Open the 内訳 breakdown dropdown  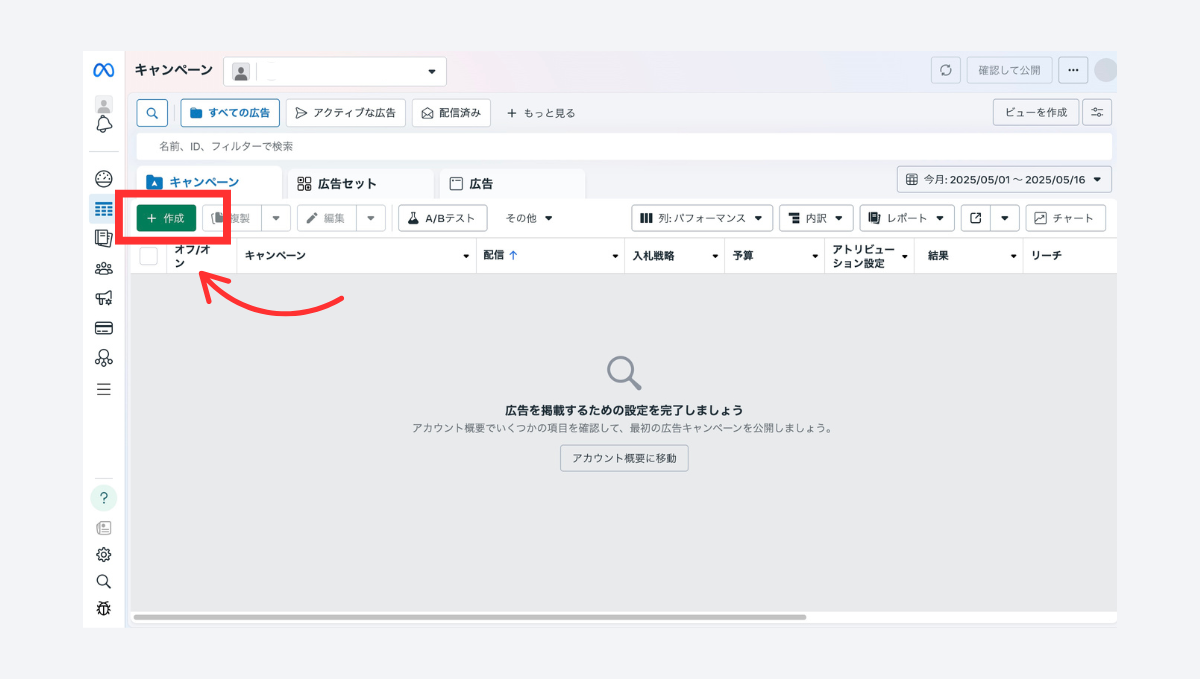click(x=816, y=217)
